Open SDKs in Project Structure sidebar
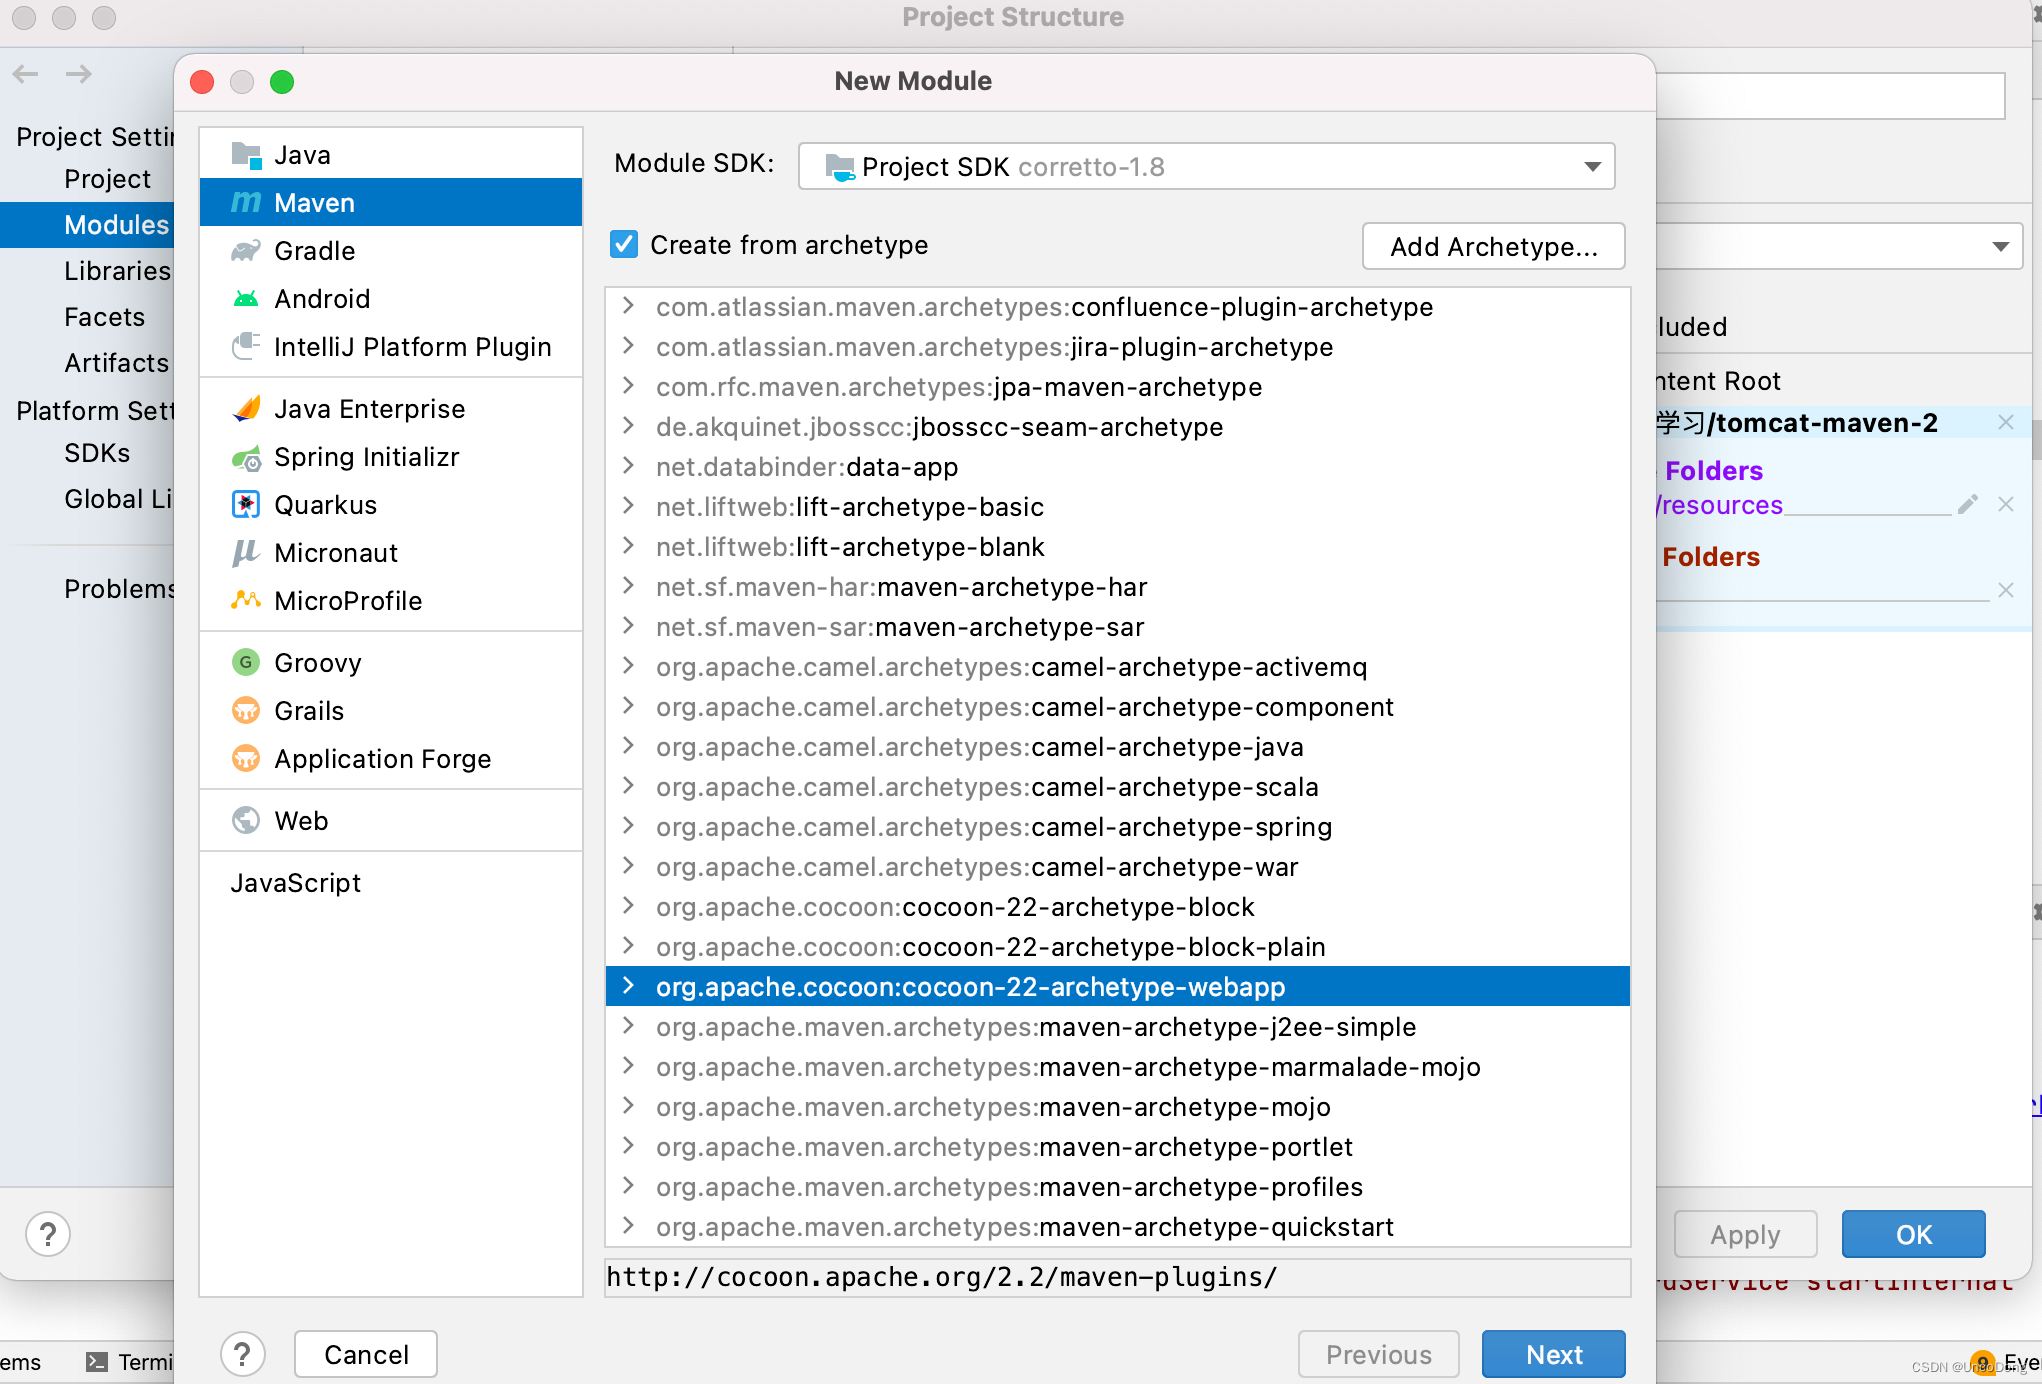Image resolution: width=2042 pixels, height=1384 pixels. point(87,453)
